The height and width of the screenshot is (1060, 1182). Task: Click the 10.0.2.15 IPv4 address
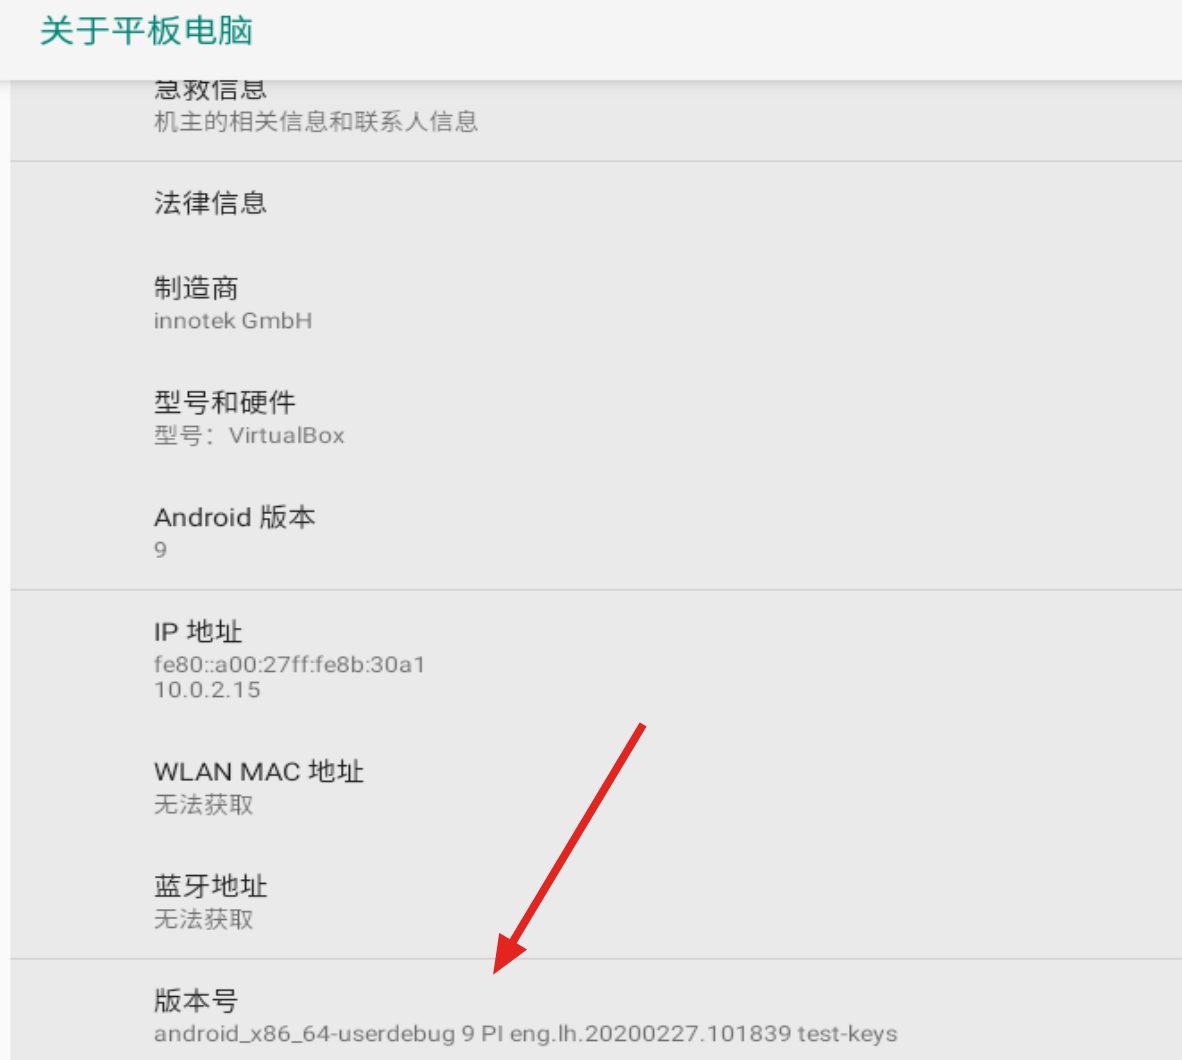click(x=207, y=690)
